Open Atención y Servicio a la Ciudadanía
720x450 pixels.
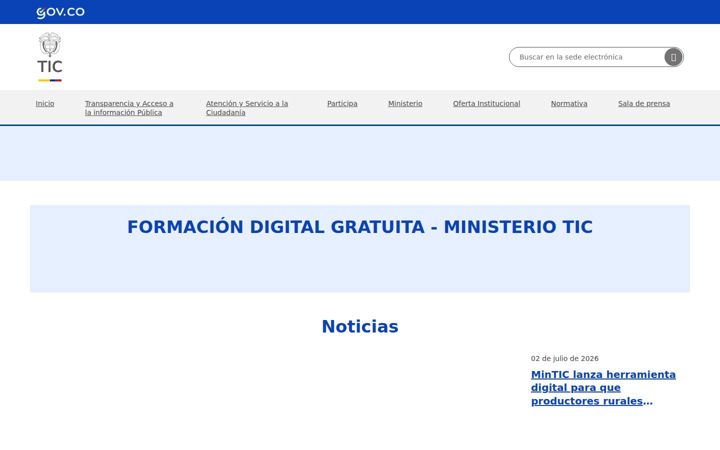coord(247,108)
